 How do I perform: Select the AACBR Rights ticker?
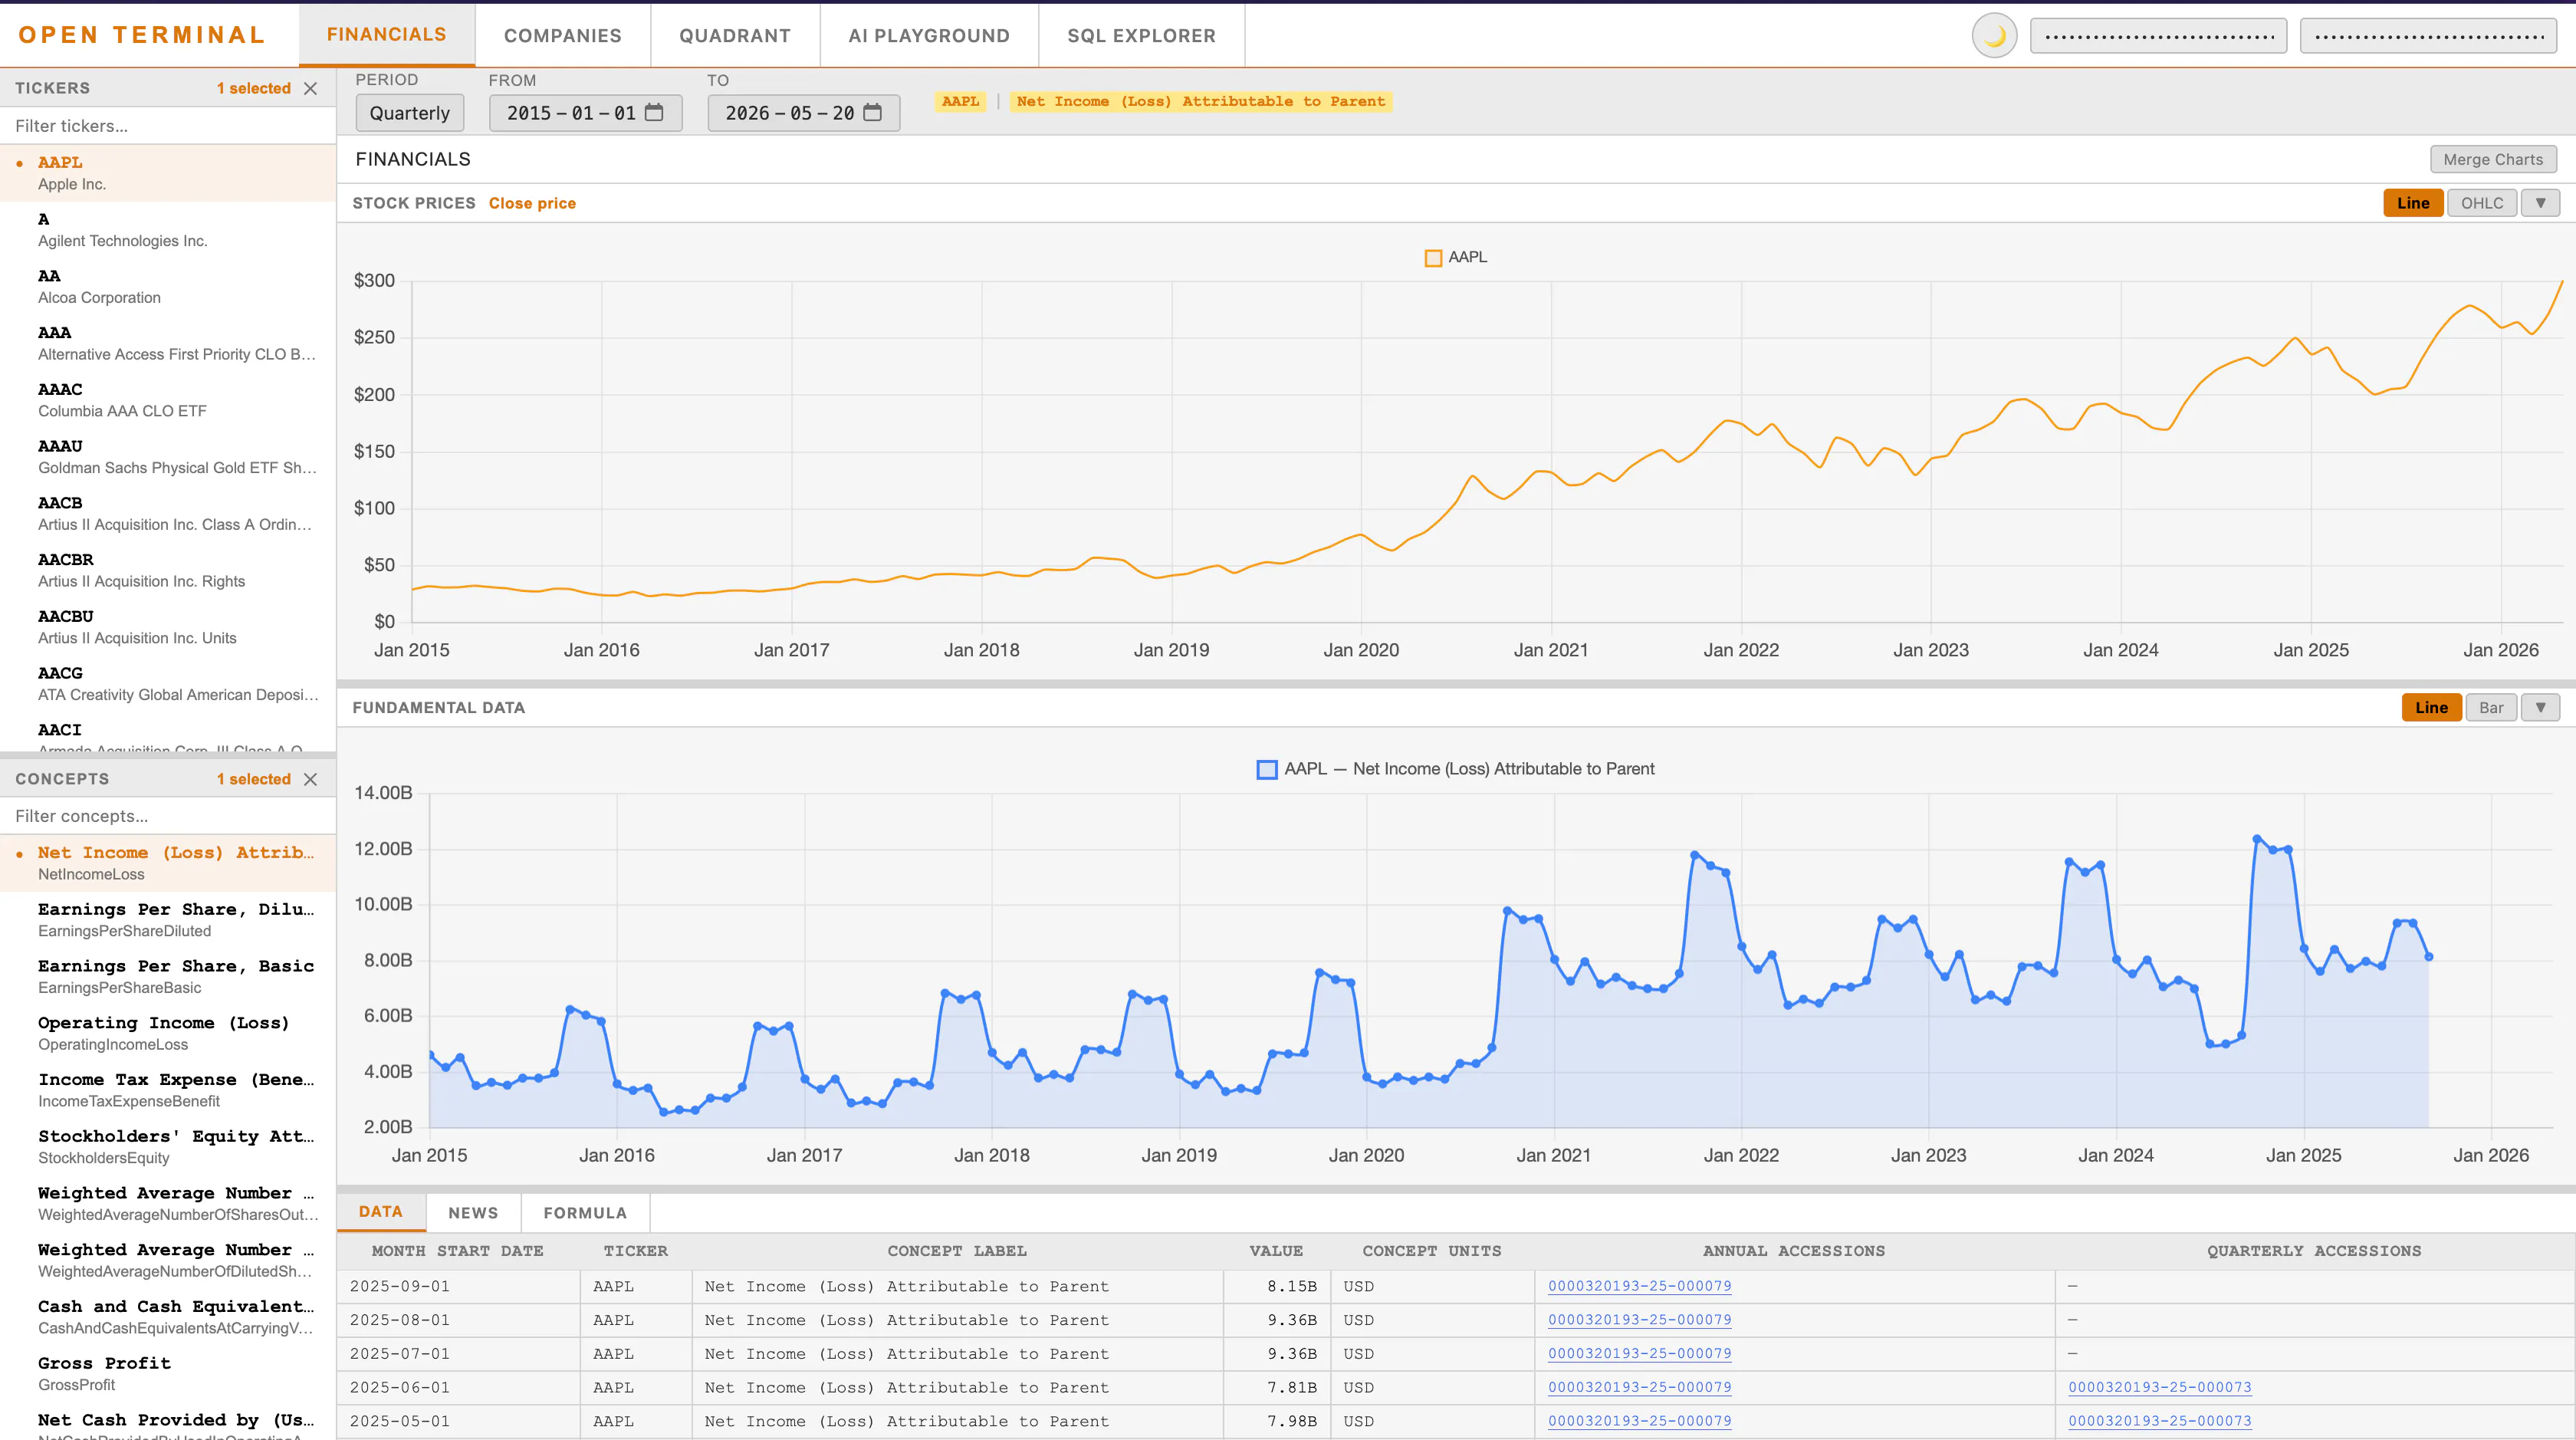tap(168, 570)
